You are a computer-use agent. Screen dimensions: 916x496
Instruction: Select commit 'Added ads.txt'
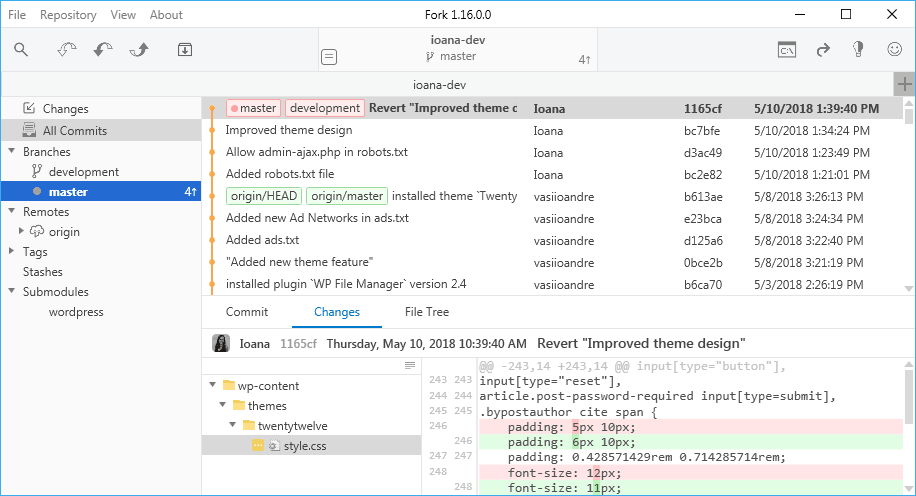(553, 240)
